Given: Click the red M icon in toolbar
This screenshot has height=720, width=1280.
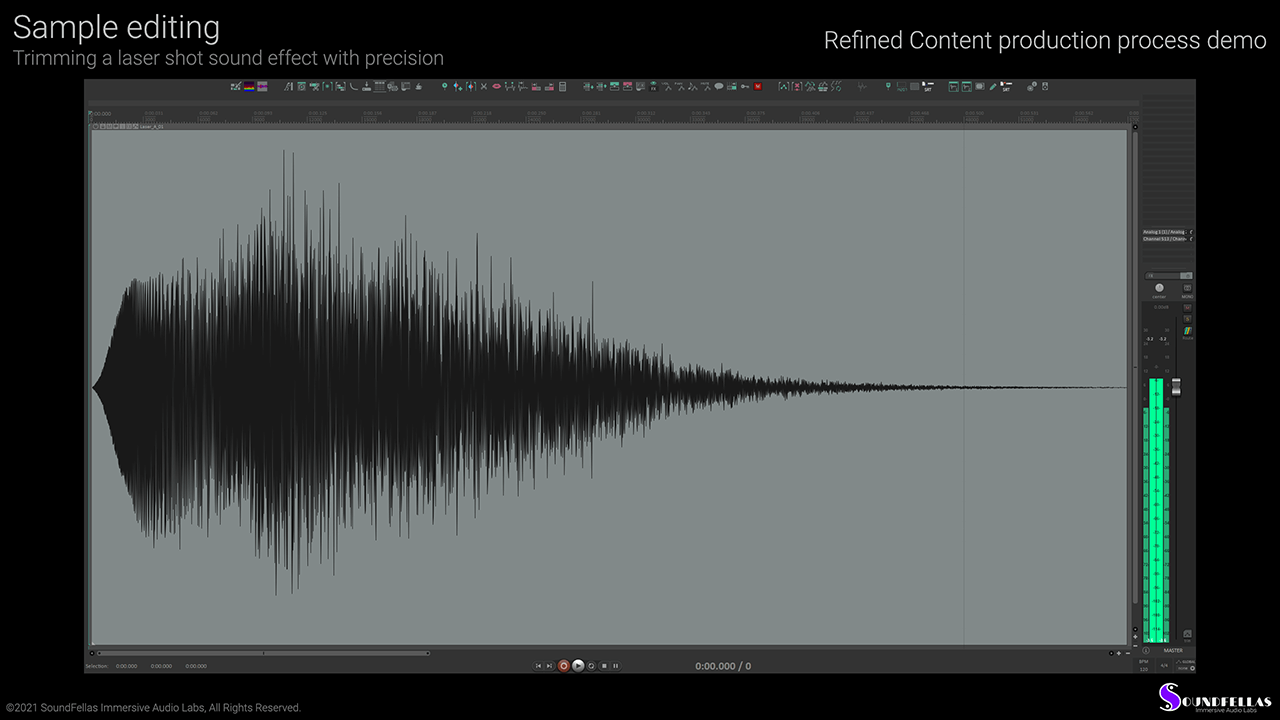Looking at the screenshot, I should (x=758, y=87).
